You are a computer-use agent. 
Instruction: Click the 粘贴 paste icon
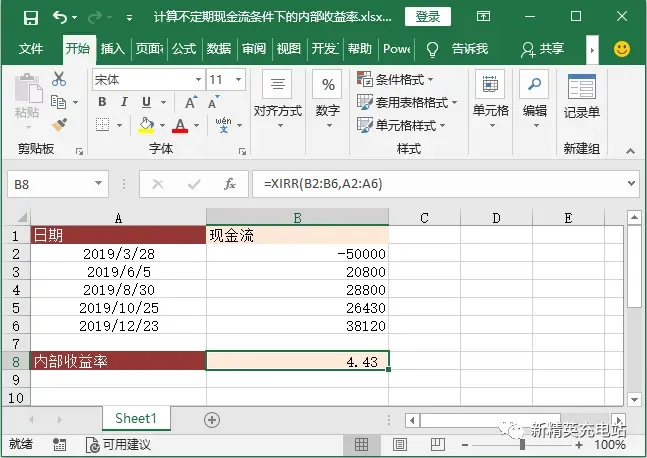(28, 88)
